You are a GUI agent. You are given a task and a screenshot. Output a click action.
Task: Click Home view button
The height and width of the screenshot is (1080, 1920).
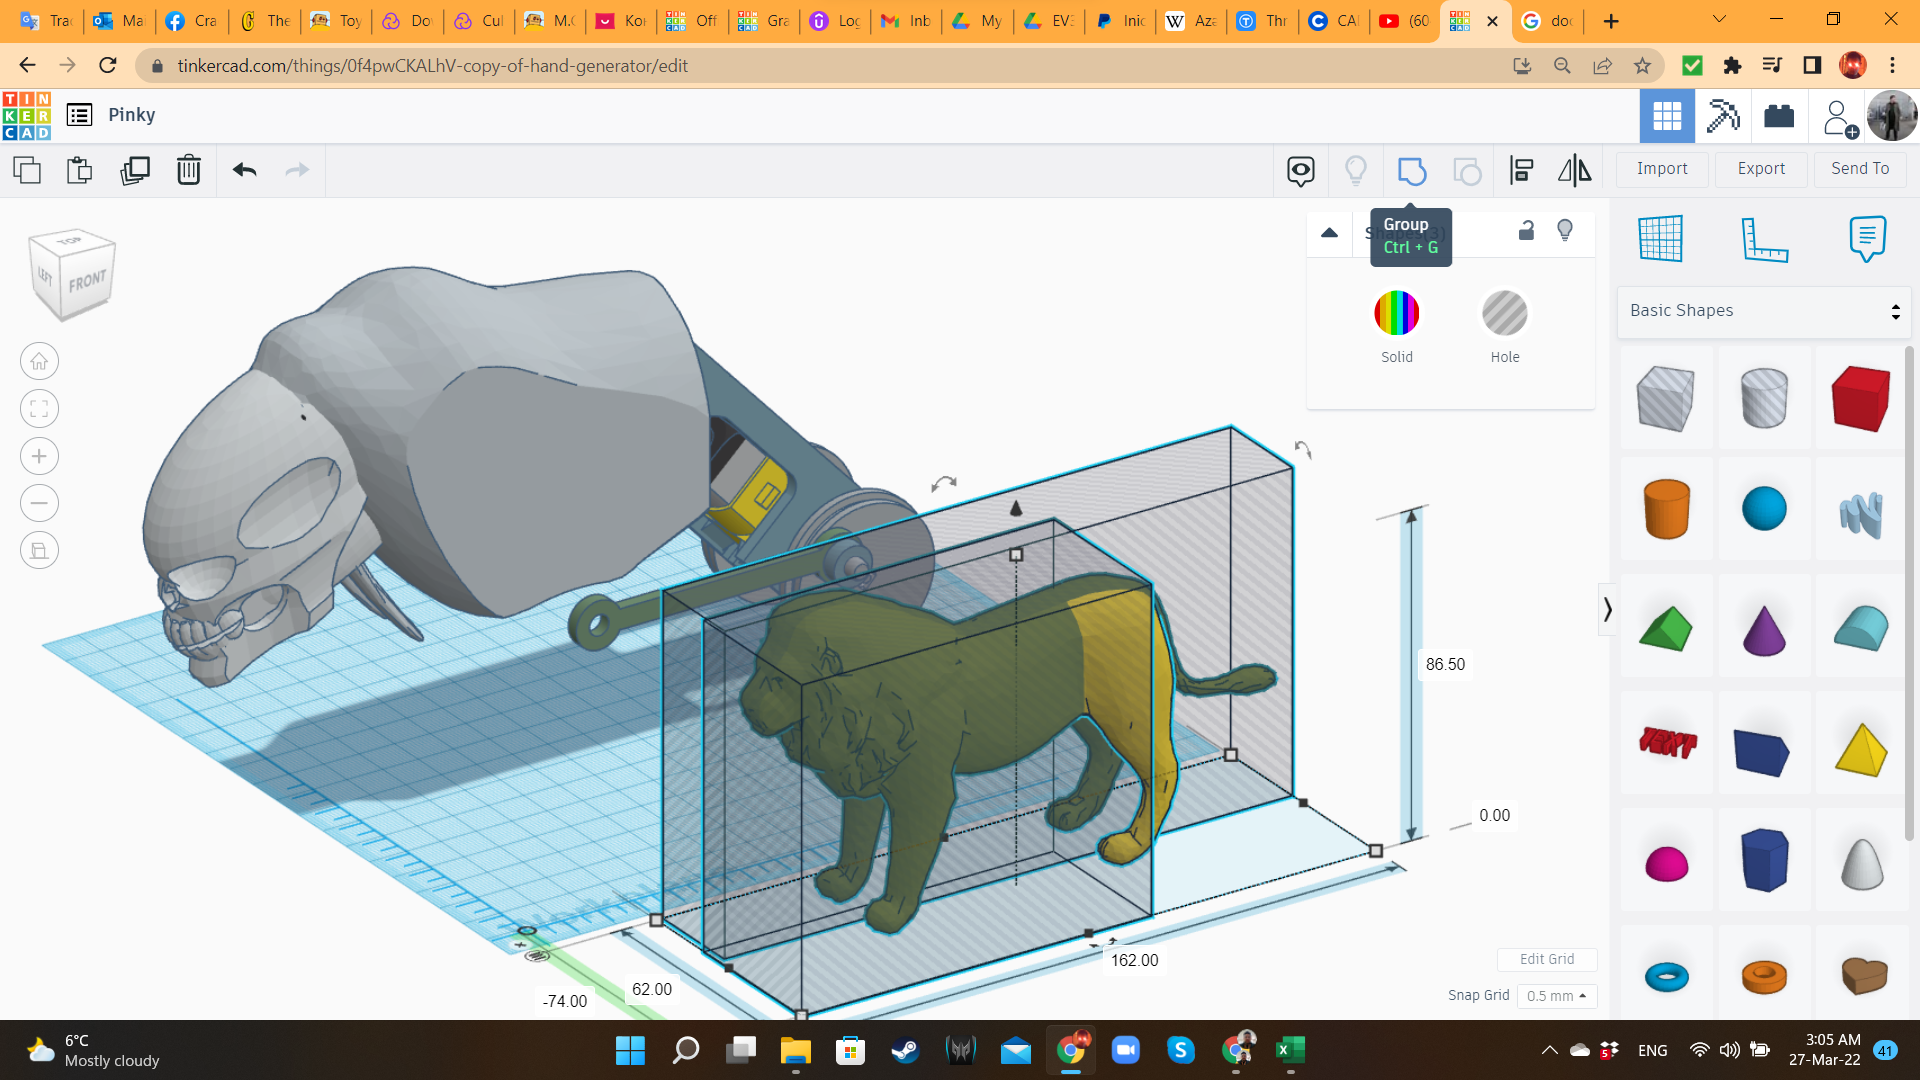click(39, 362)
